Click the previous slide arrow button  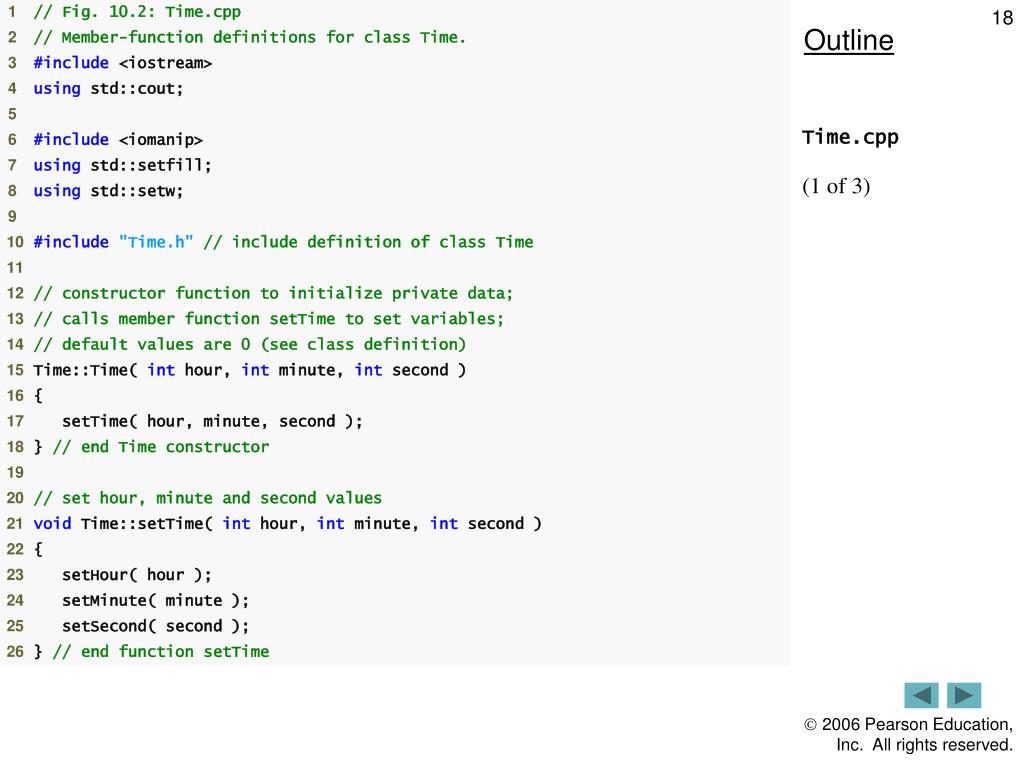point(921,696)
